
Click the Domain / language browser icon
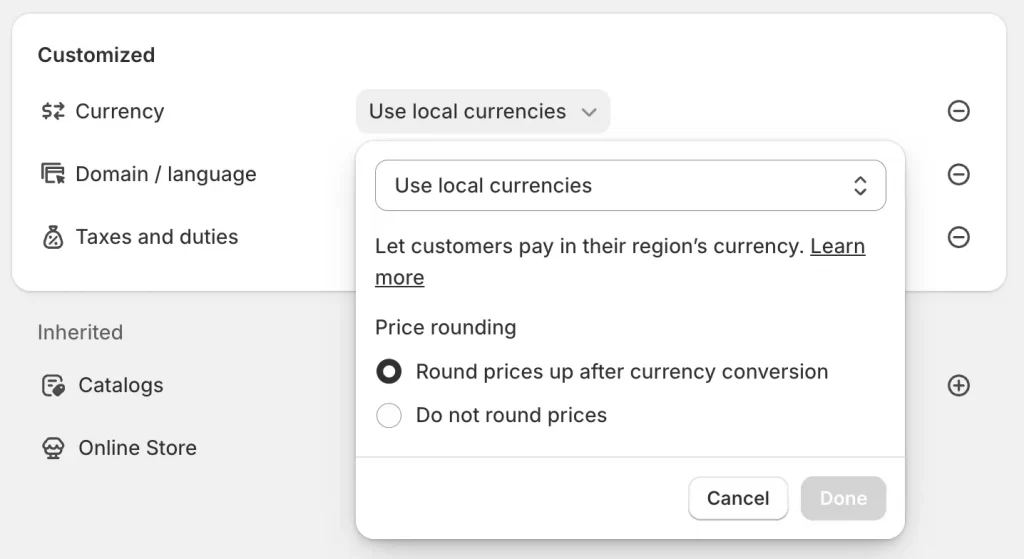tap(53, 174)
